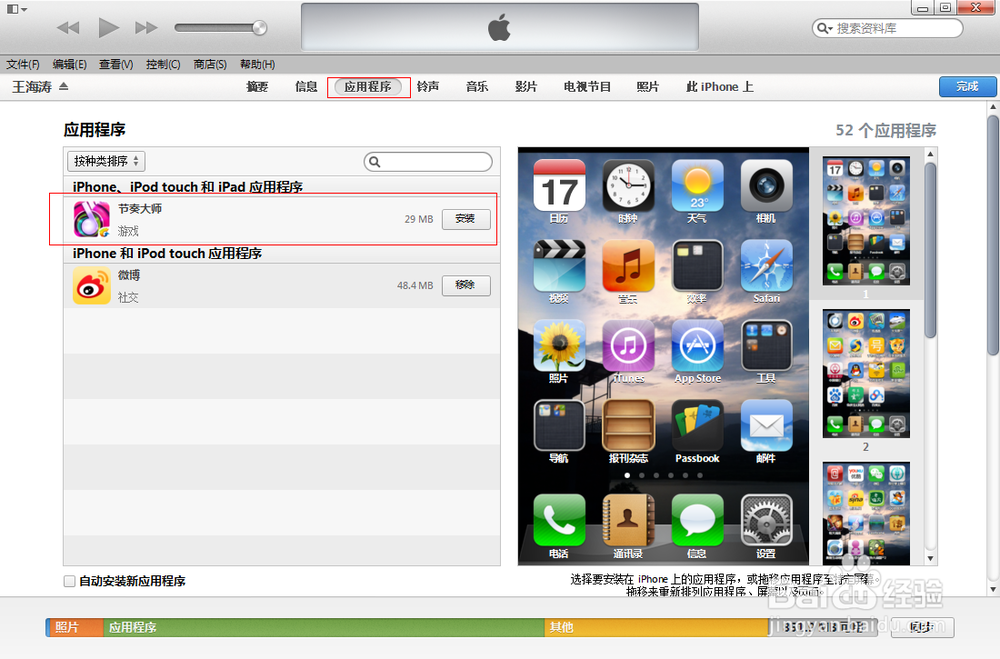Viewport: 1000px width, 659px height.
Task: Click the 照片 segment in capacity bar
Action: [x=75, y=628]
